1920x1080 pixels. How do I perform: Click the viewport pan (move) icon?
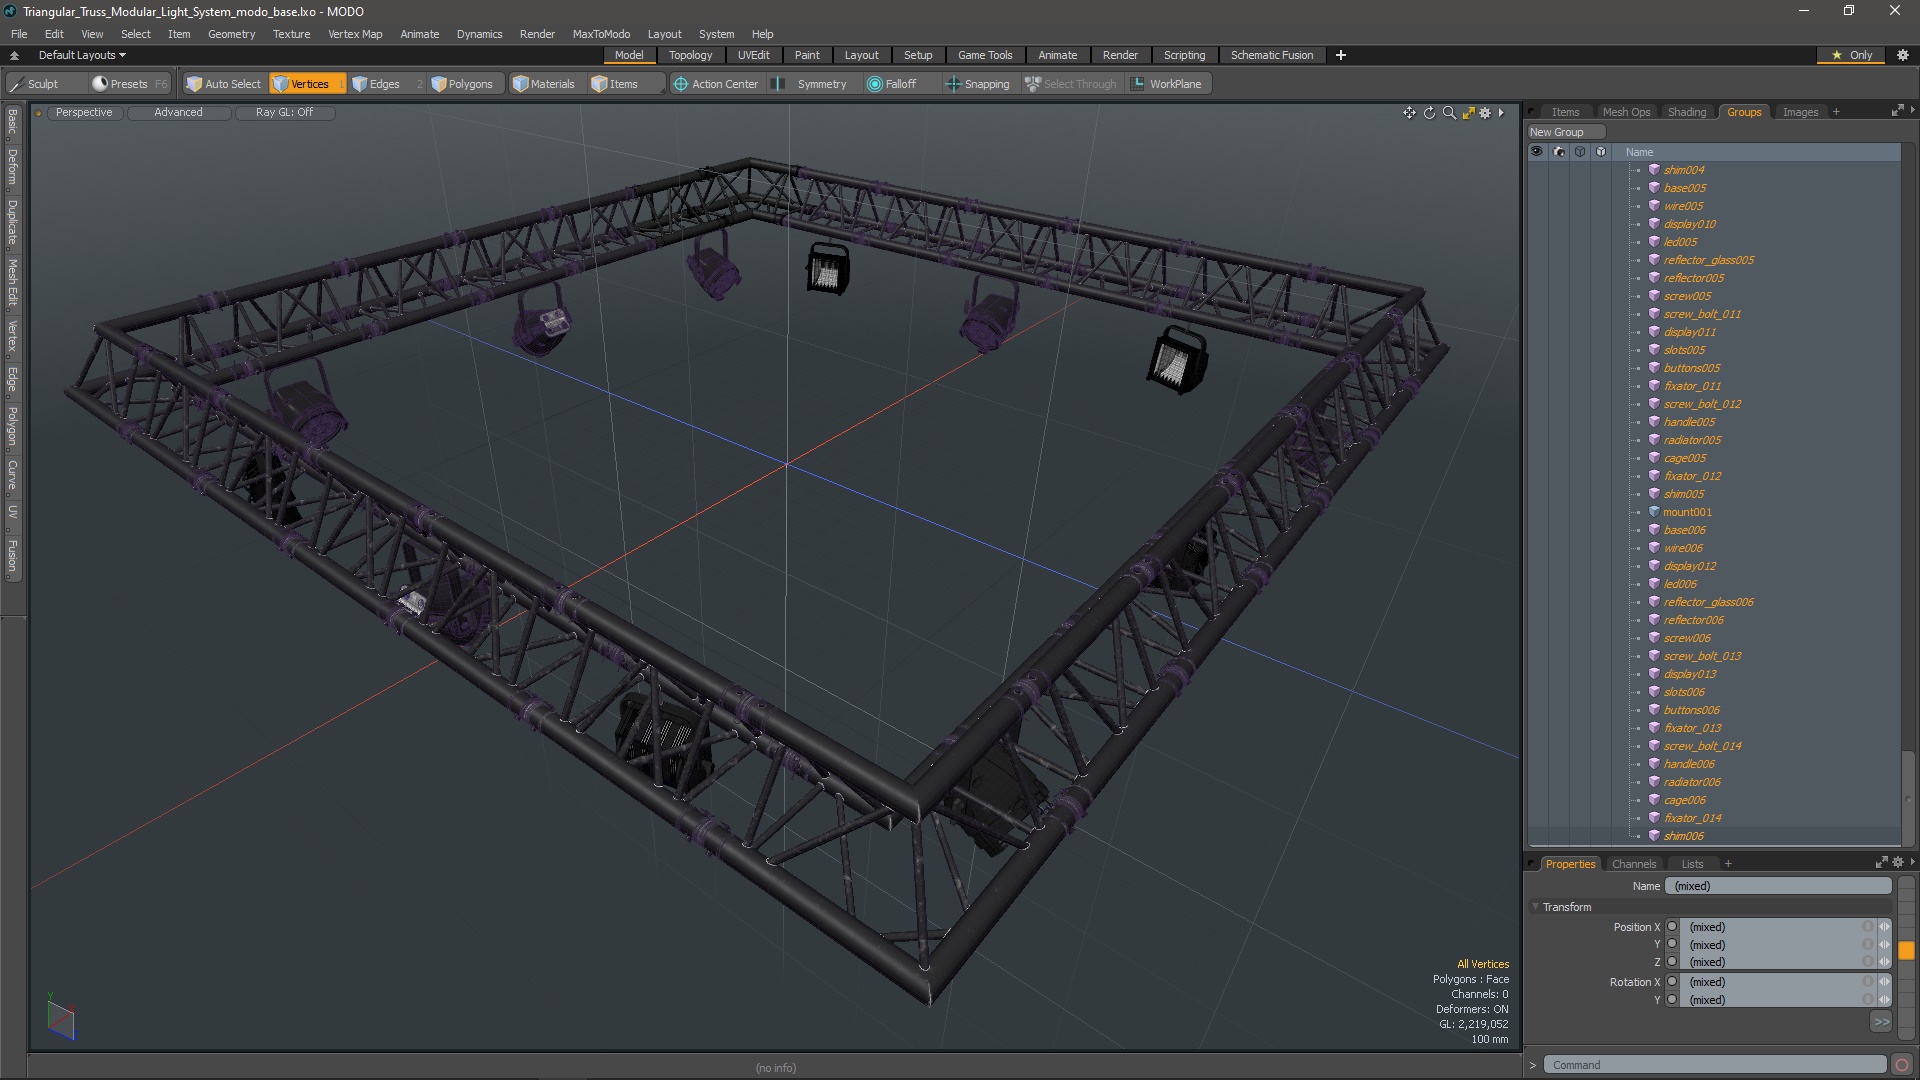pyautogui.click(x=1409, y=113)
